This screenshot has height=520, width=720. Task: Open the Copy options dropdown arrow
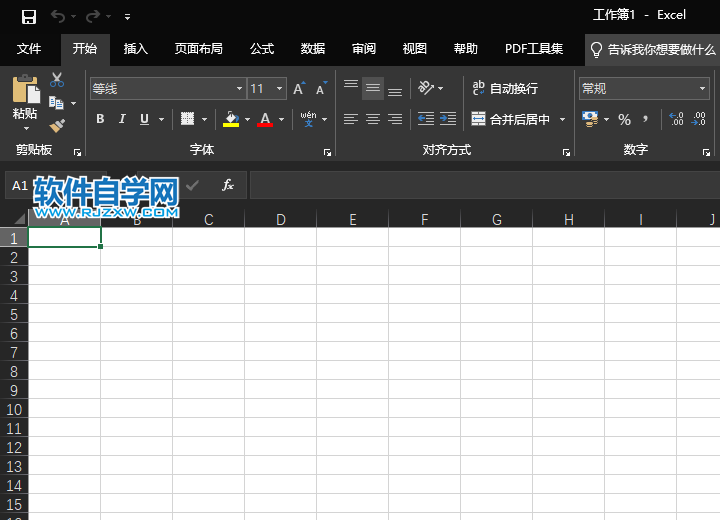pyautogui.click(x=73, y=103)
